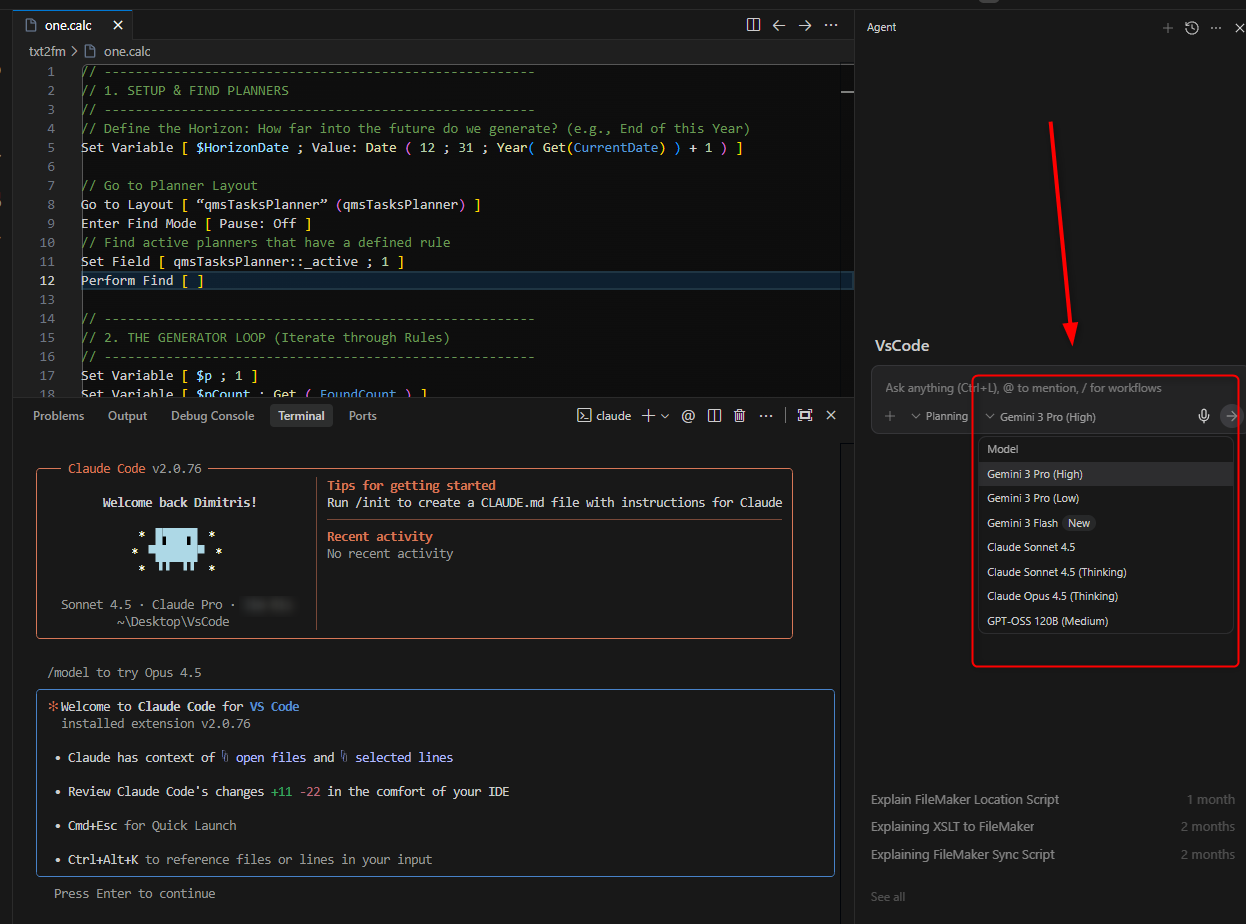
Task: Open the Problems panel tab
Action: coord(58,416)
